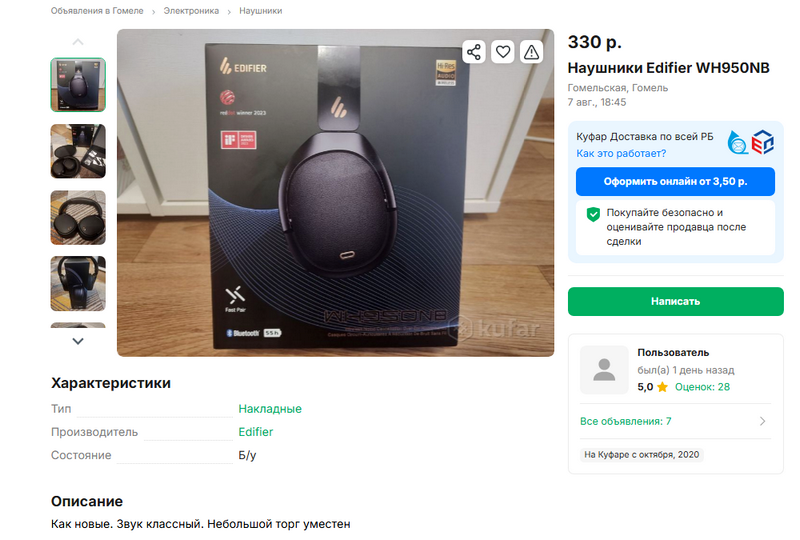Go to "Наушники" breadcrumb category
Screen dimensions: 800x540
pyautogui.click(x=260, y=11)
